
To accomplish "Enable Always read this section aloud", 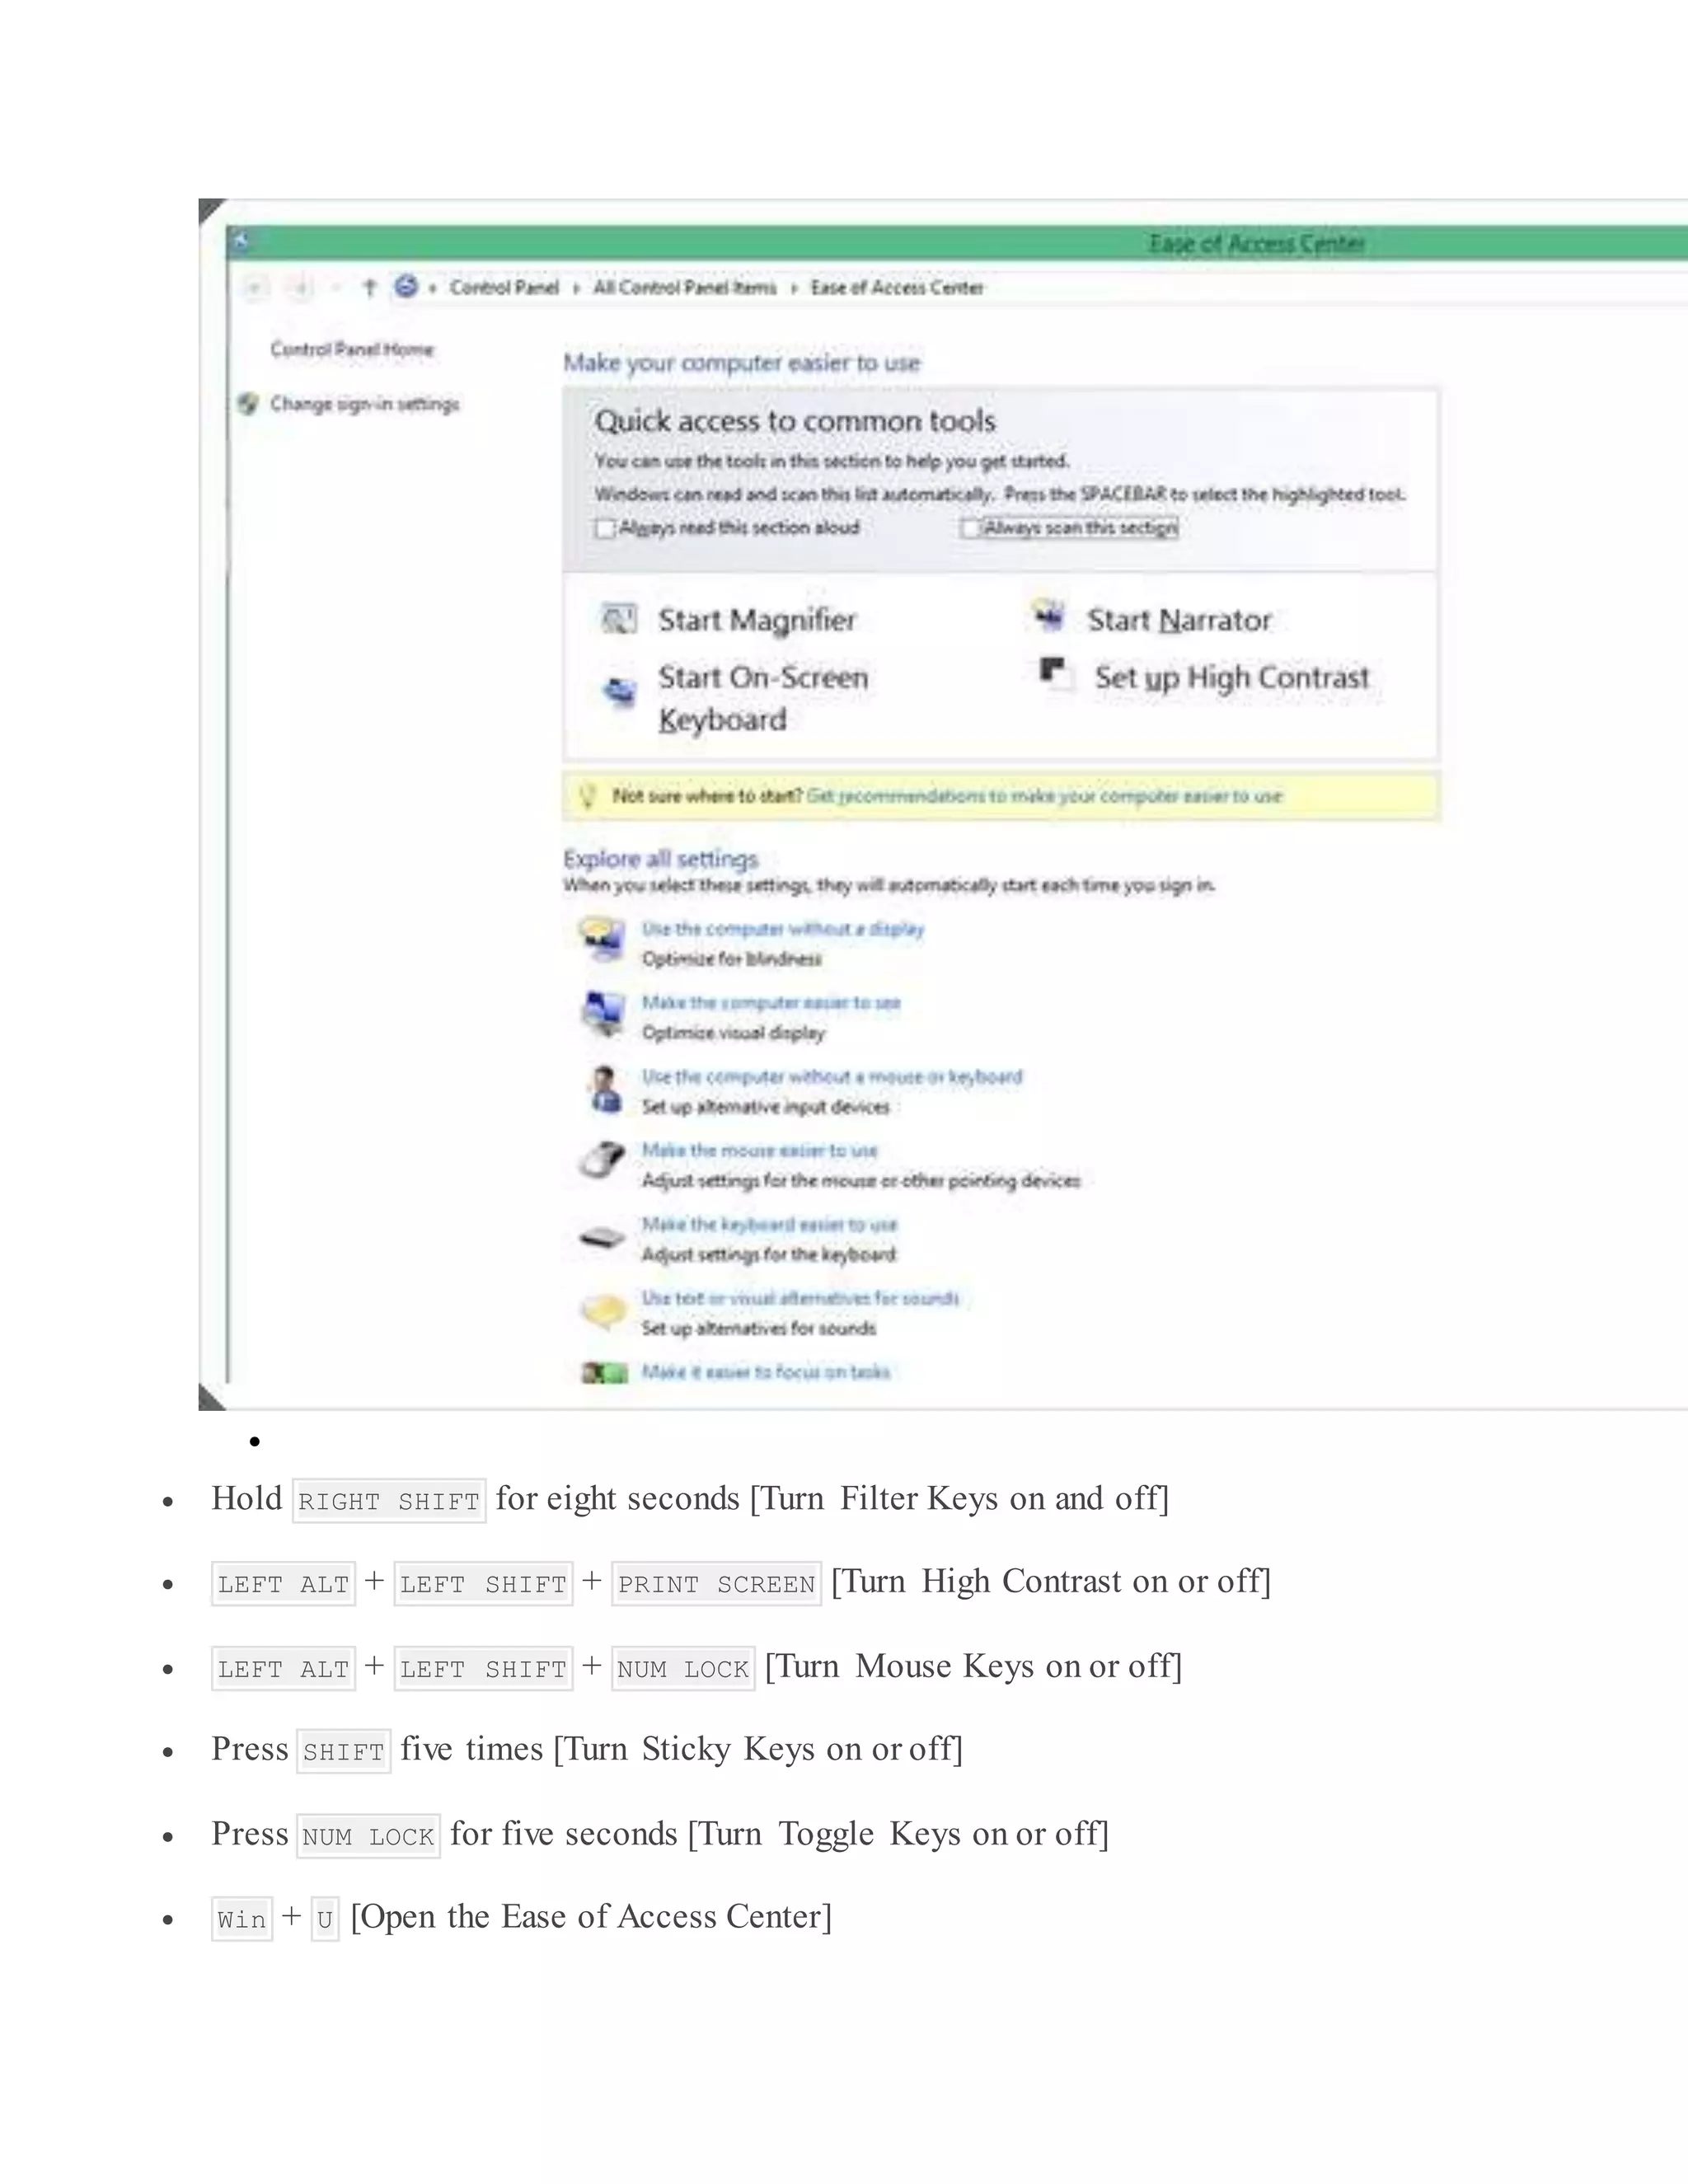I will [x=604, y=528].
